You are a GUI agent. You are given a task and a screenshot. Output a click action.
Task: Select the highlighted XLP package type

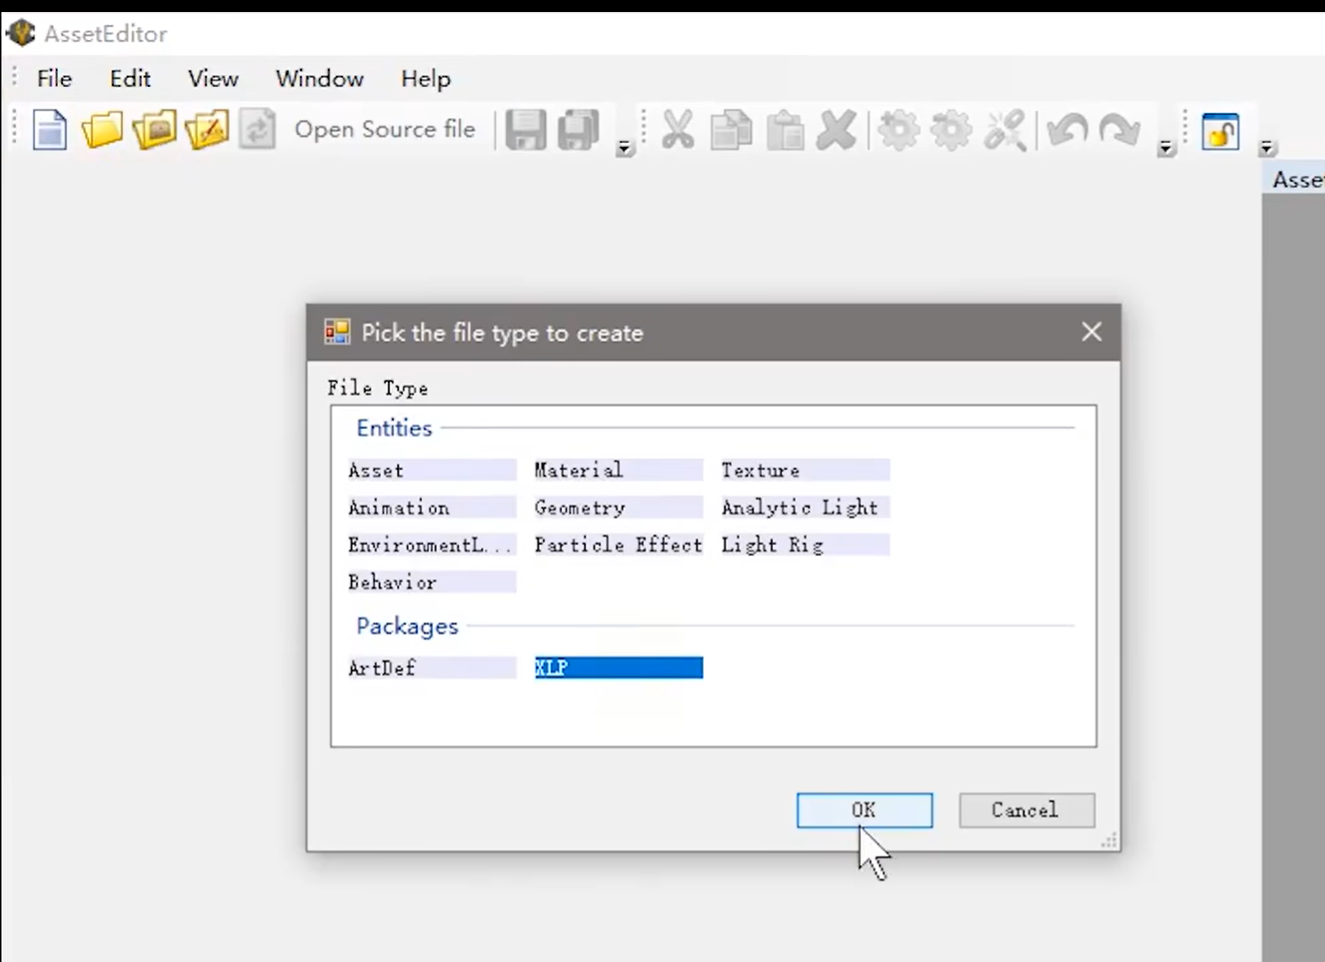coord(618,667)
